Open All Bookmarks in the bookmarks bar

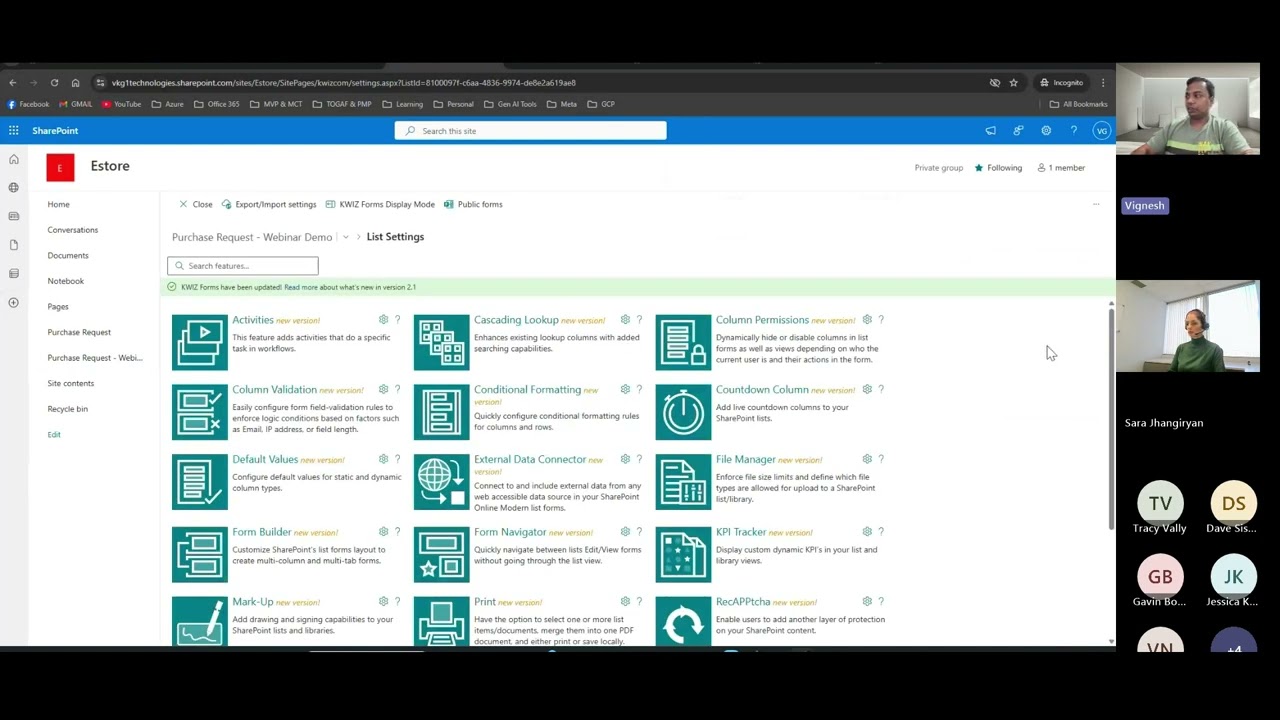click(x=1078, y=104)
